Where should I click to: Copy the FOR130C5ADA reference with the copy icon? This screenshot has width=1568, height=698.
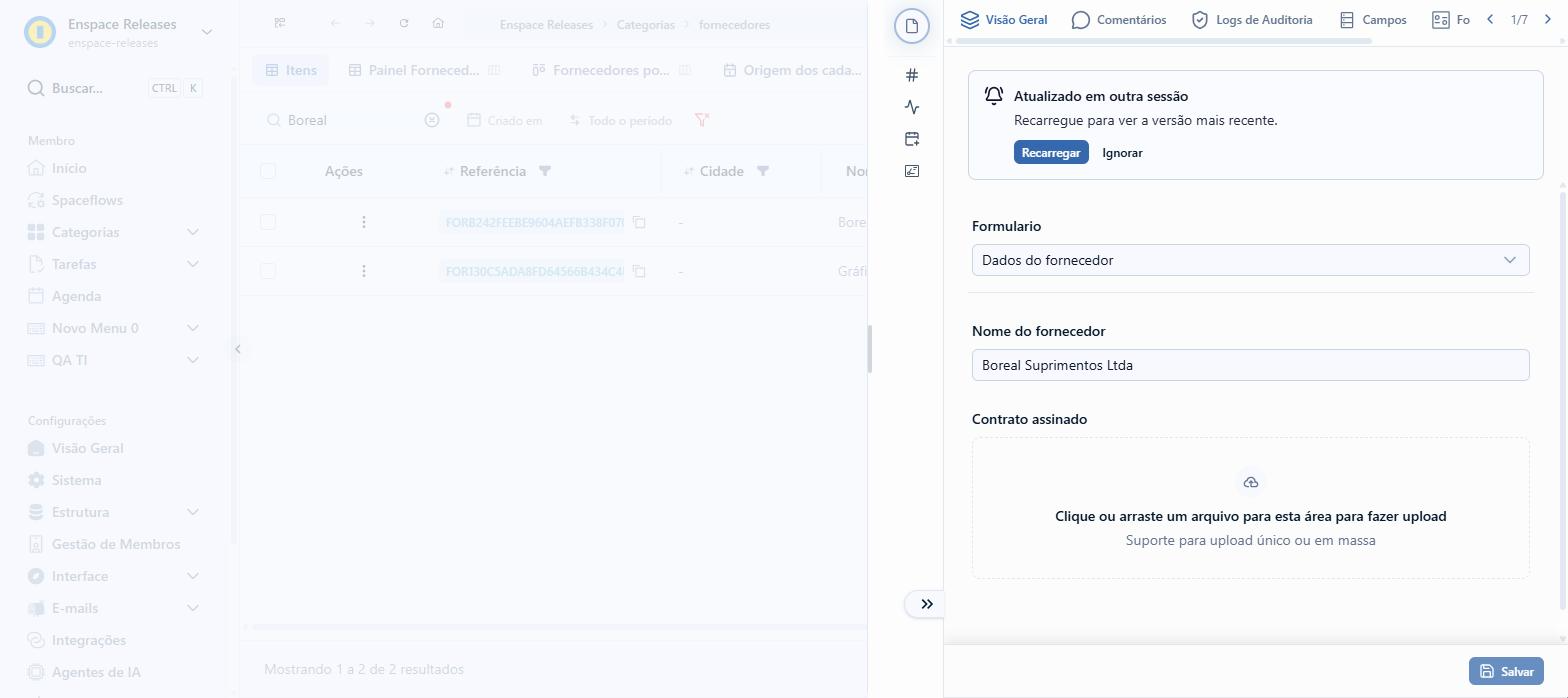pos(639,271)
